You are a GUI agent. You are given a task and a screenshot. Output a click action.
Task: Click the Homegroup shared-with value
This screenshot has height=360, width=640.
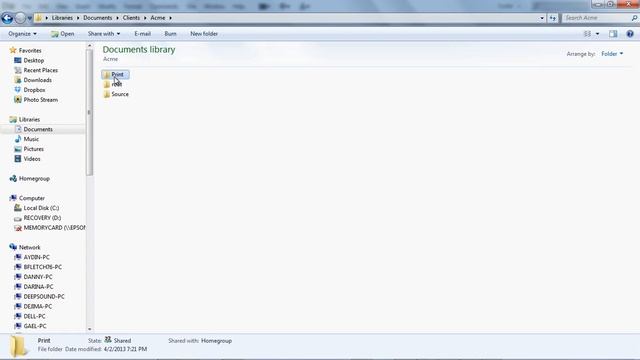(x=216, y=341)
